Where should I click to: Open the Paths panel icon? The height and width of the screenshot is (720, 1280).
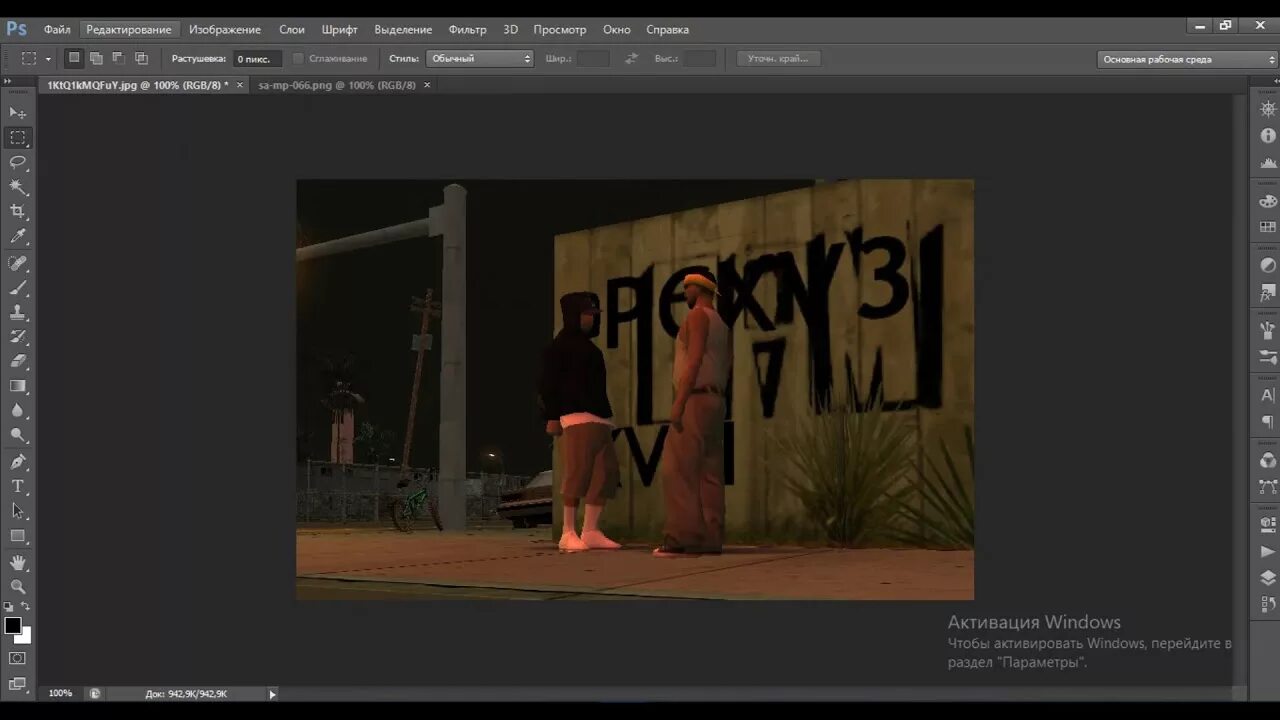[x=1268, y=487]
